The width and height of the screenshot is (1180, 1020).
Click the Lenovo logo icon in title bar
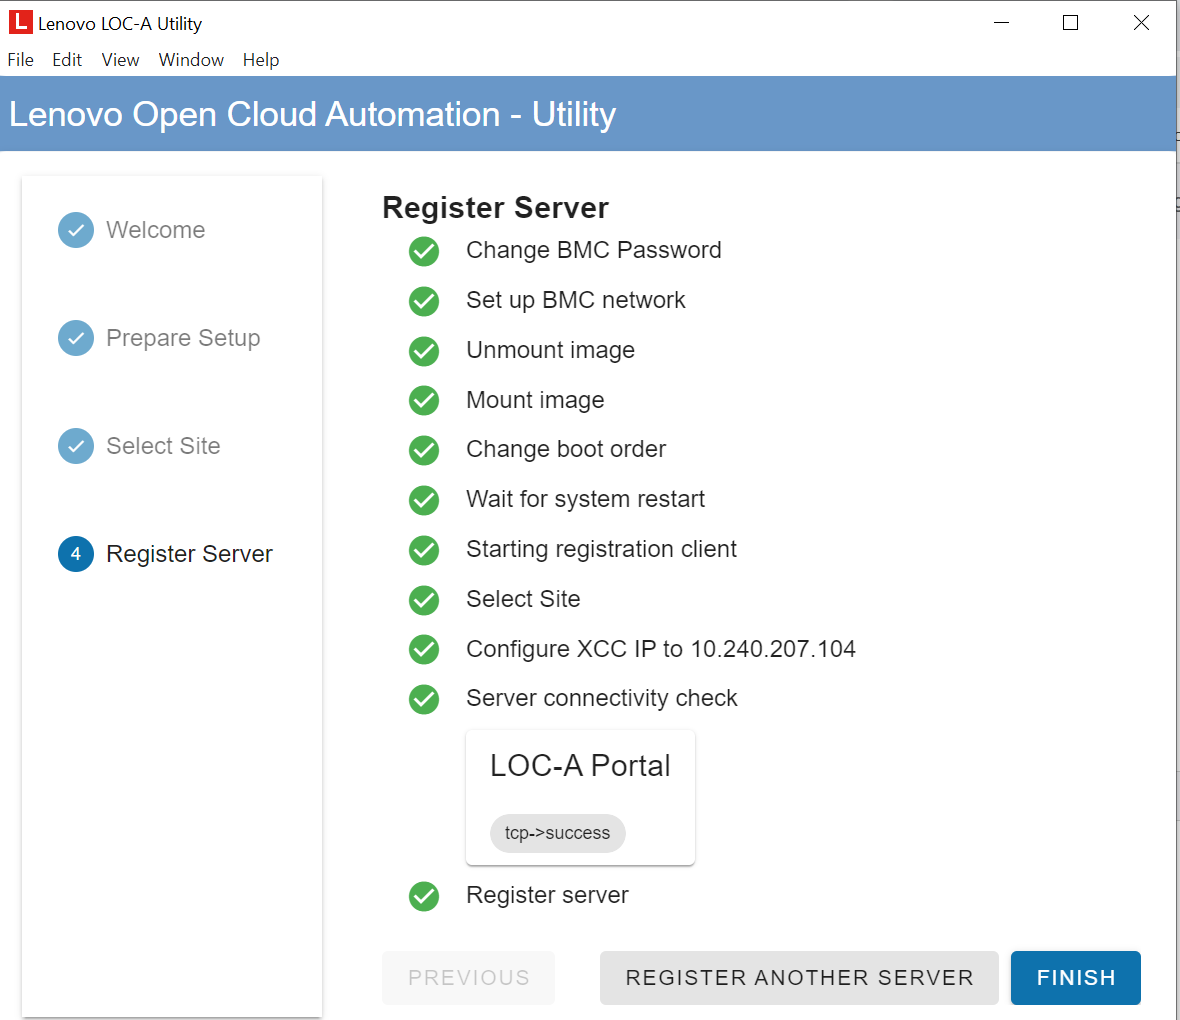coord(20,23)
